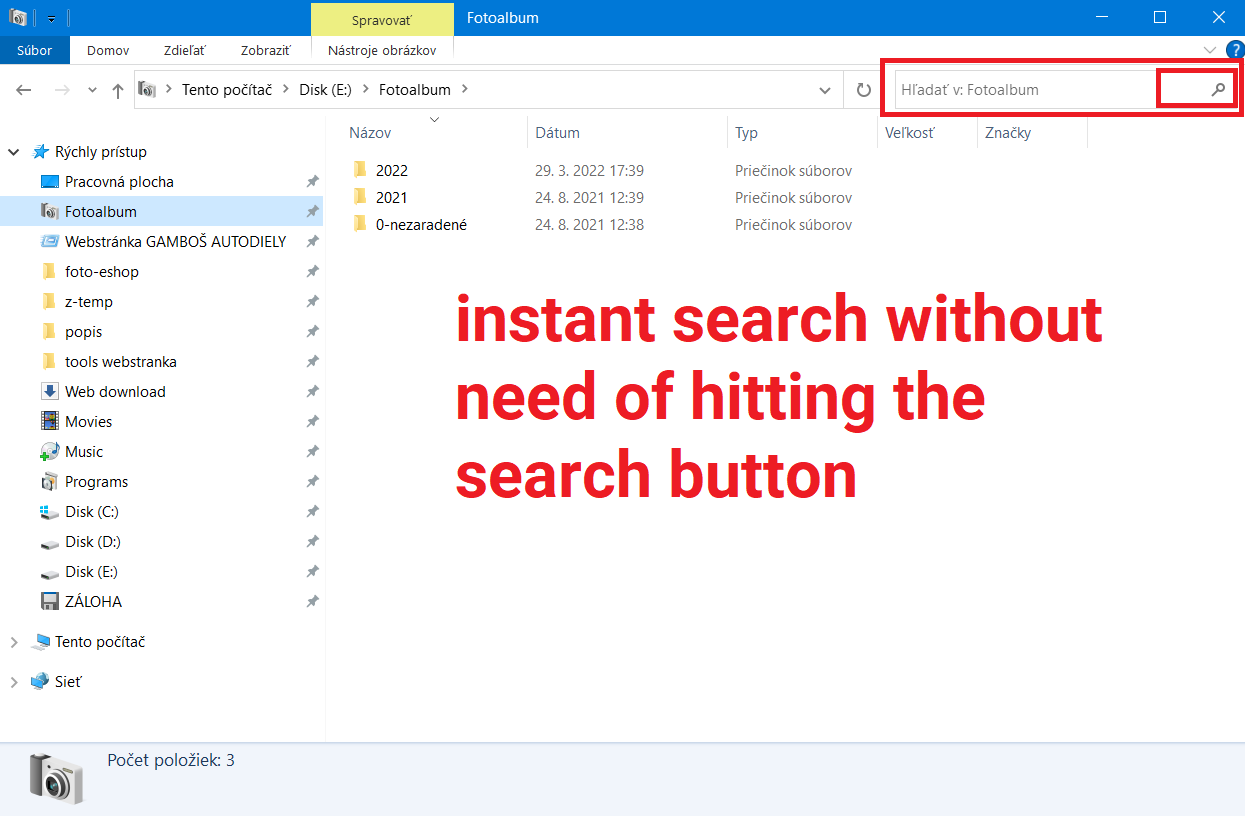1245x816 pixels.
Task: Unpin Music from Rýchly prístup
Action: [x=312, y=451]
